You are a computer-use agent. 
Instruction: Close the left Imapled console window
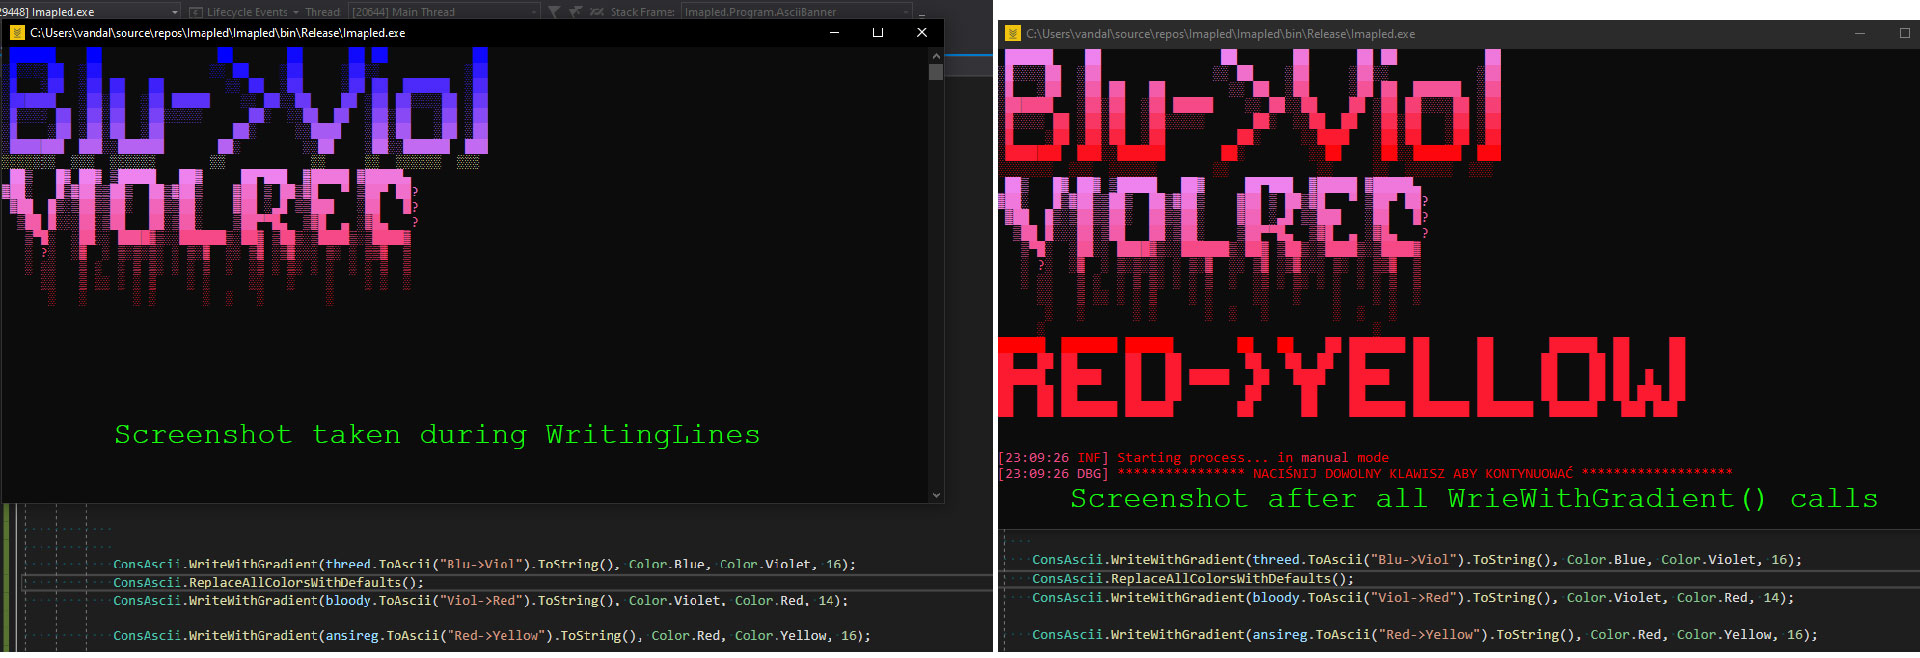[922, 33]
